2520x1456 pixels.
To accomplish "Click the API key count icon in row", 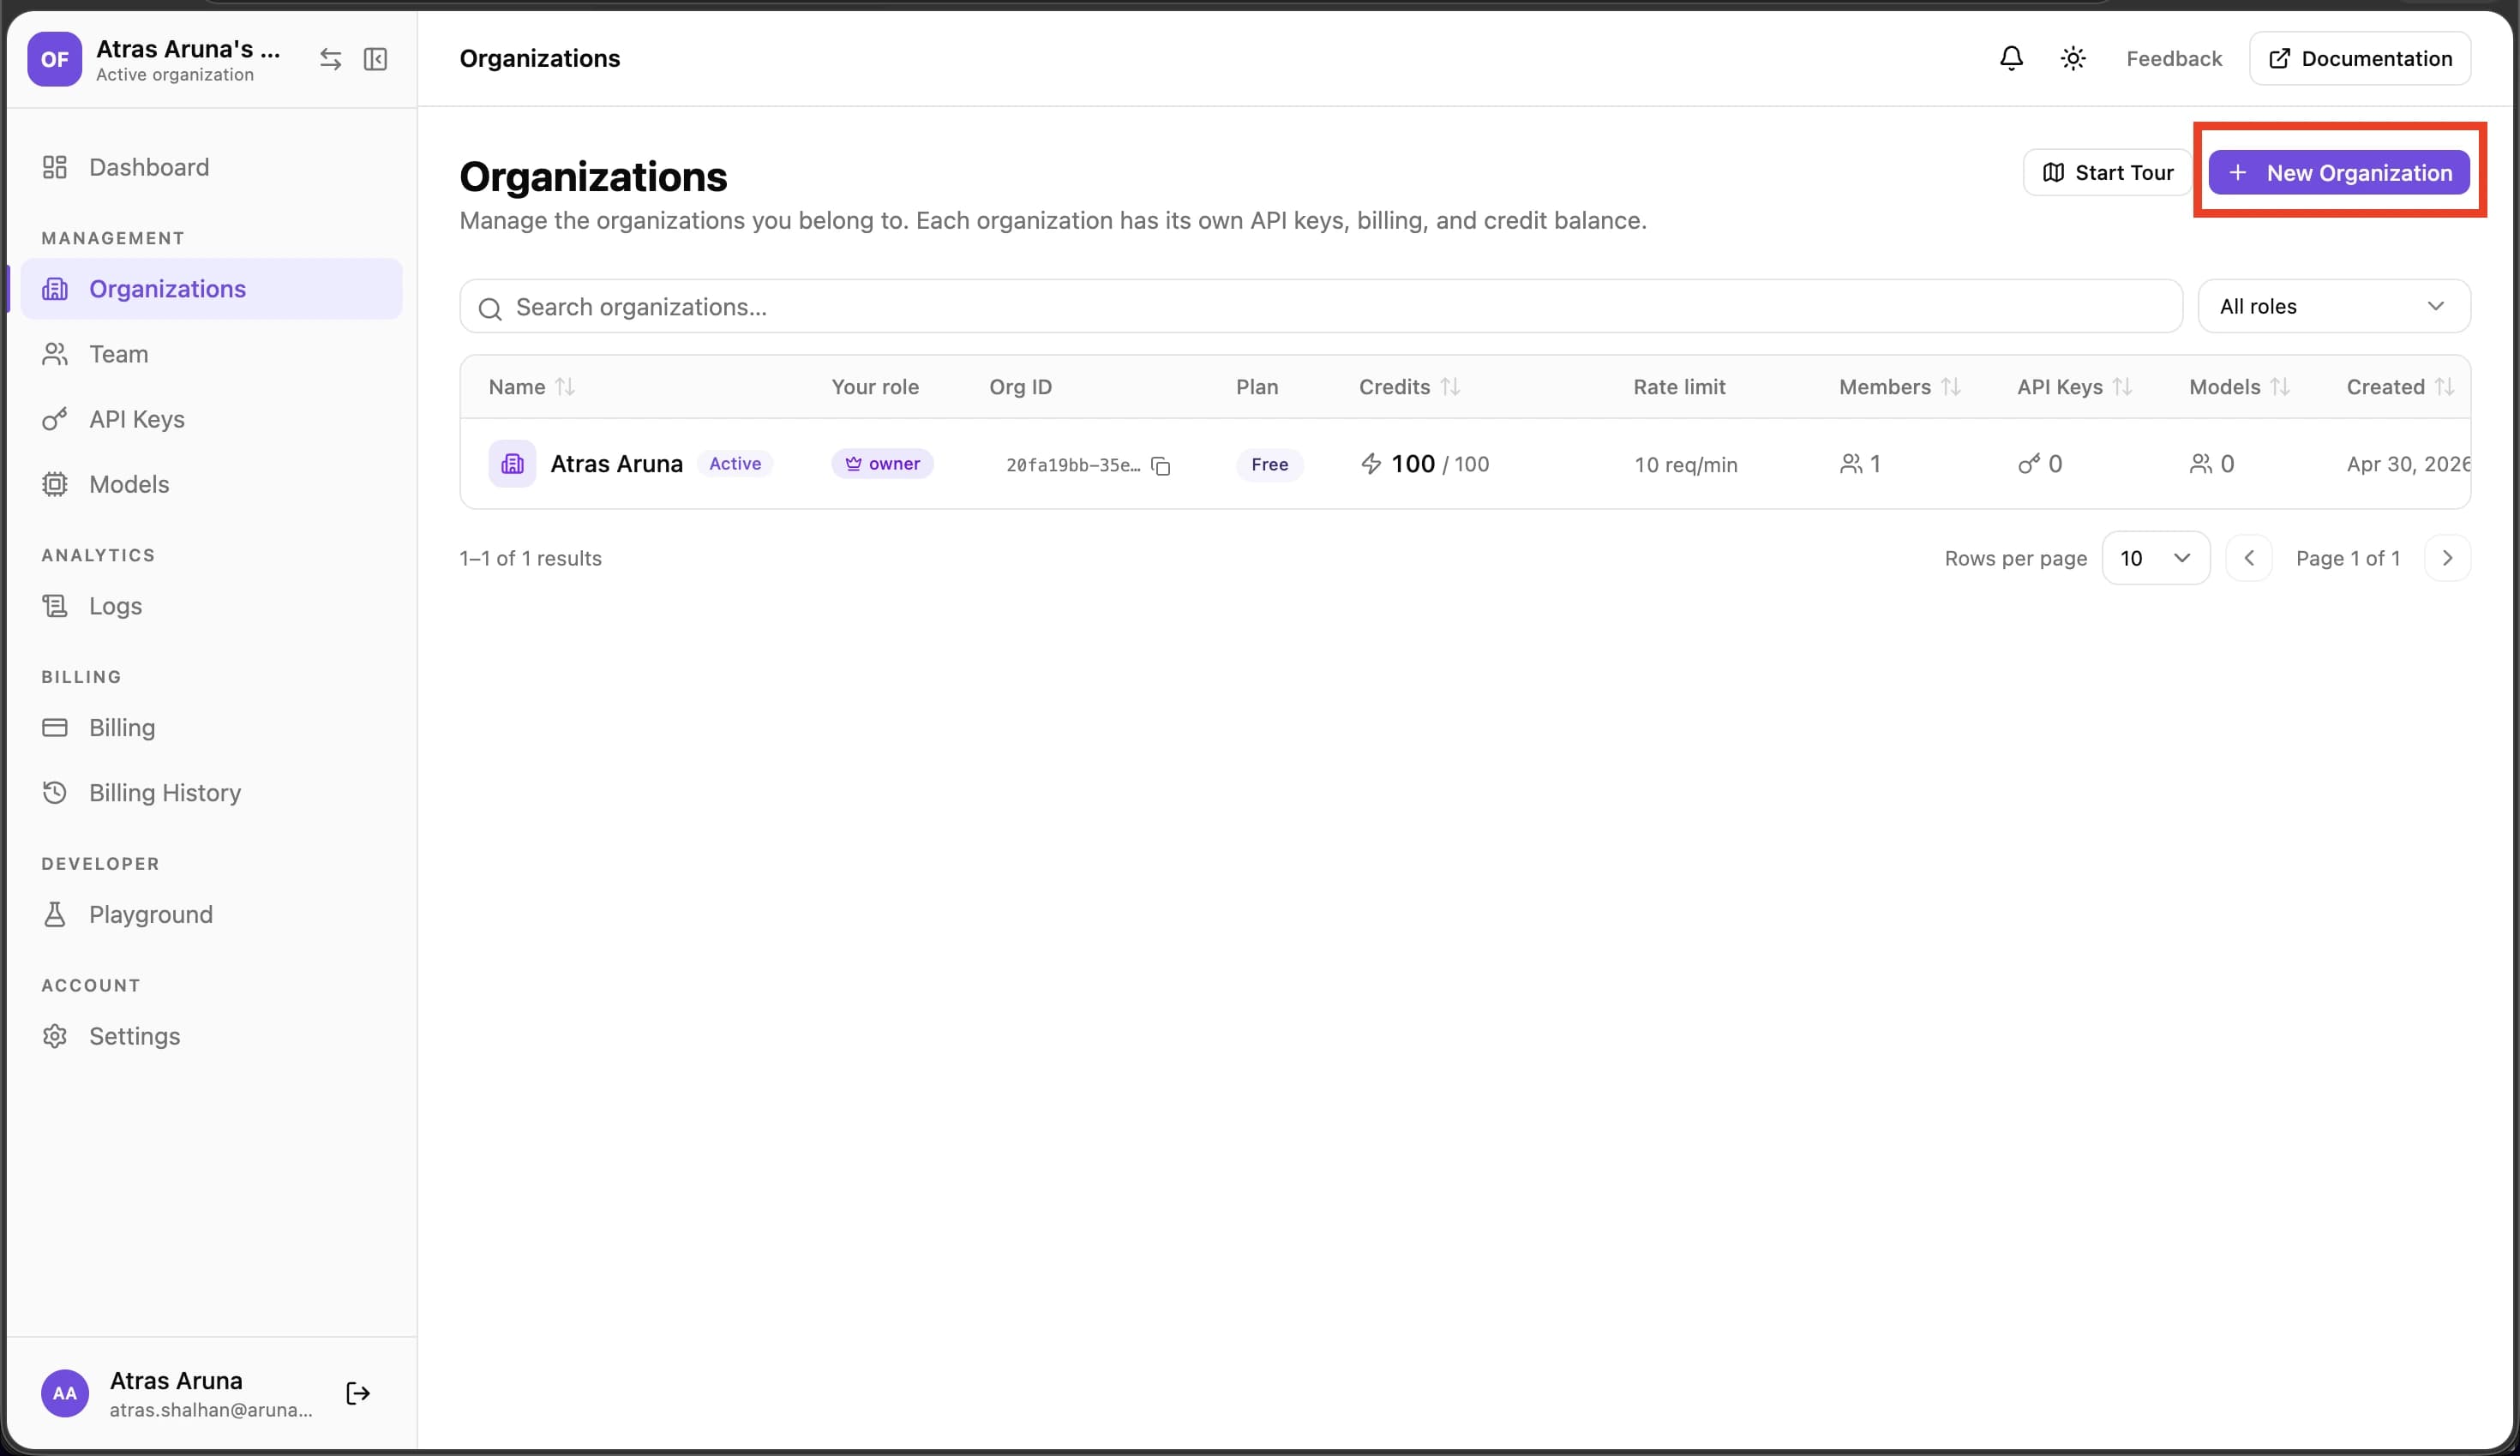I will click(x=2028, y=464).
